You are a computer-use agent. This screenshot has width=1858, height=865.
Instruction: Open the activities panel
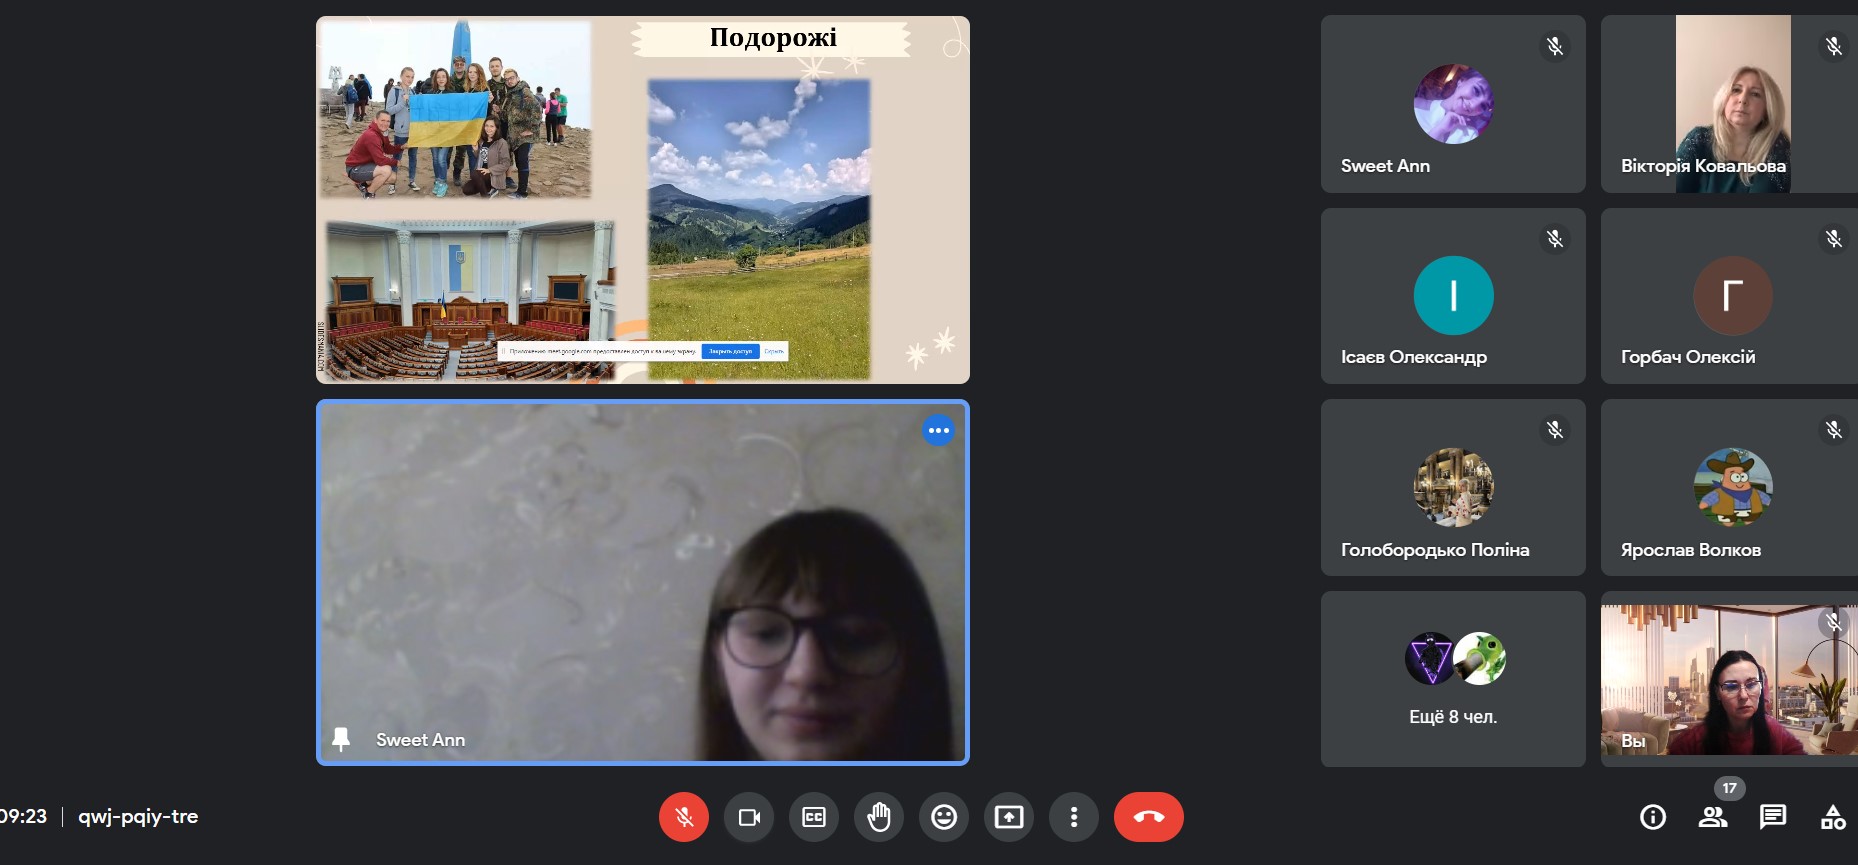point(1833,817)
